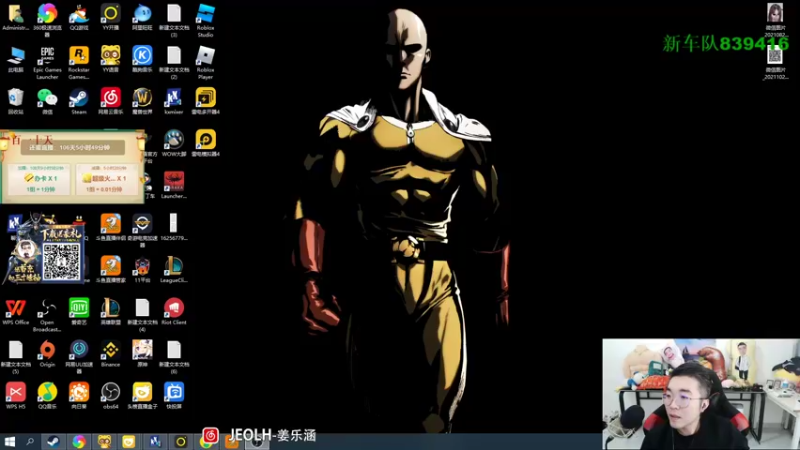Open This PC desktop icon
Screen dimensions: 800x450
(15, 59)
